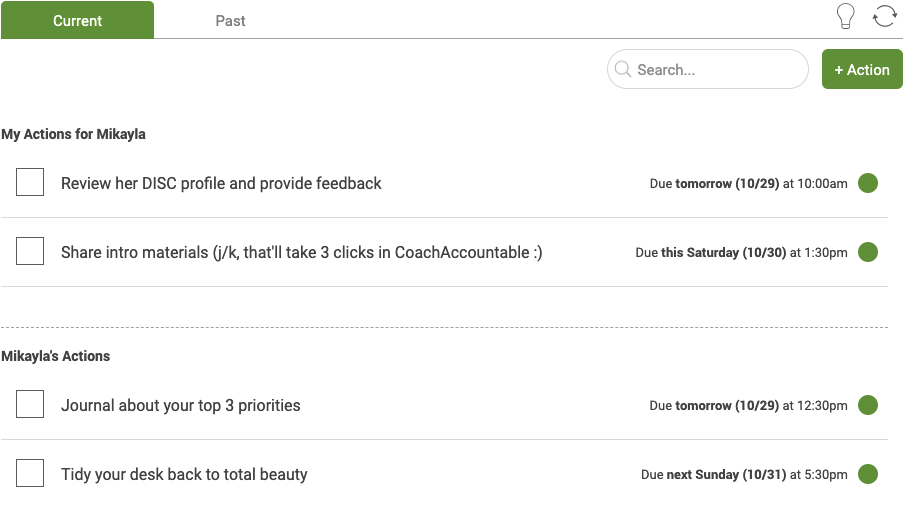
Task: Open the Review her DISC profile action text
Action: tap(221, 183)
